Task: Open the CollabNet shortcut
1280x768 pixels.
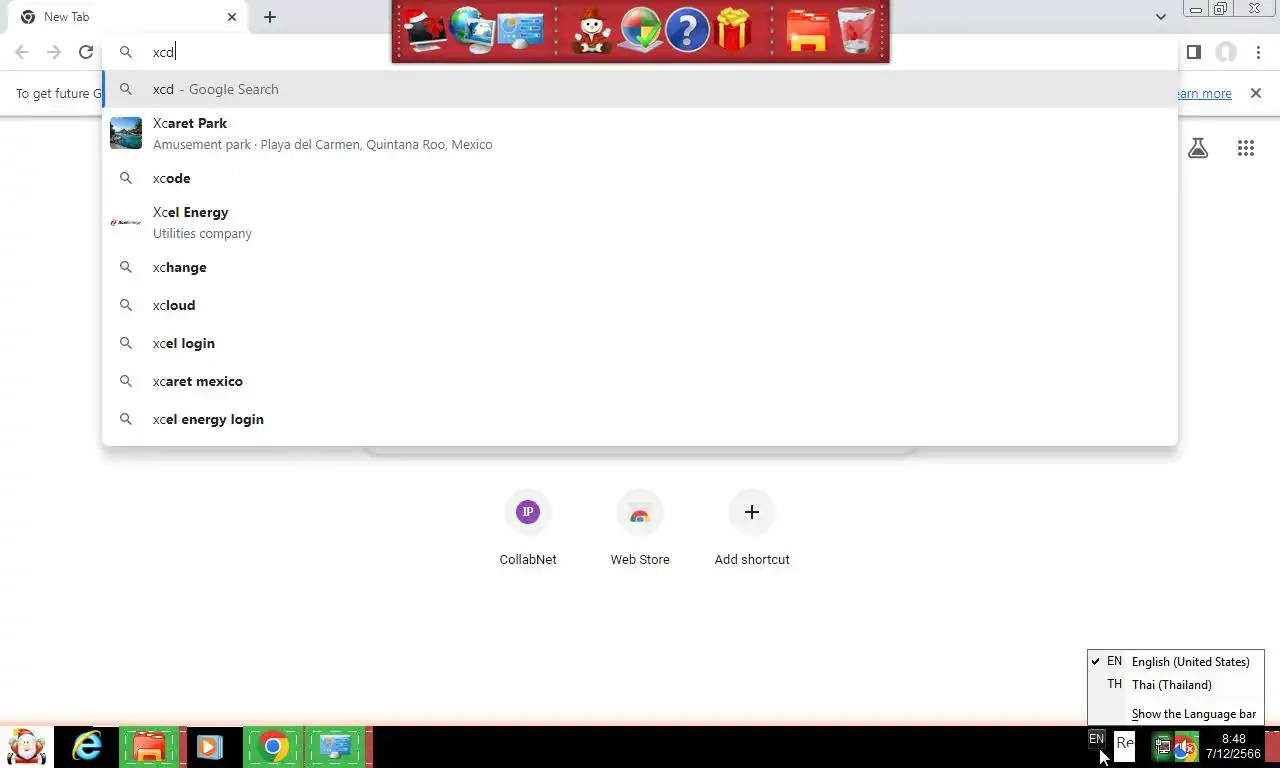Action: point(528,530)
